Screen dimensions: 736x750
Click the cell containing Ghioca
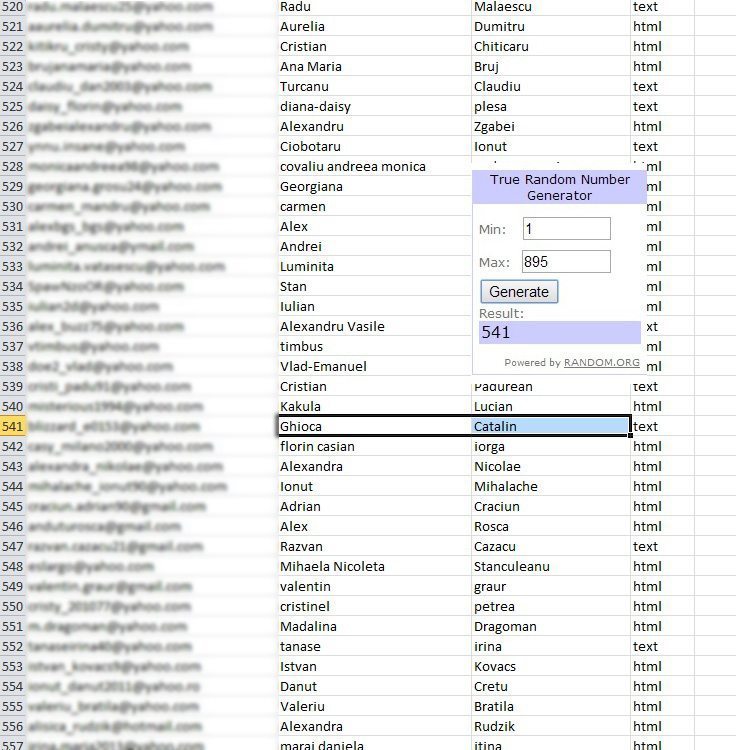(374, 426)
